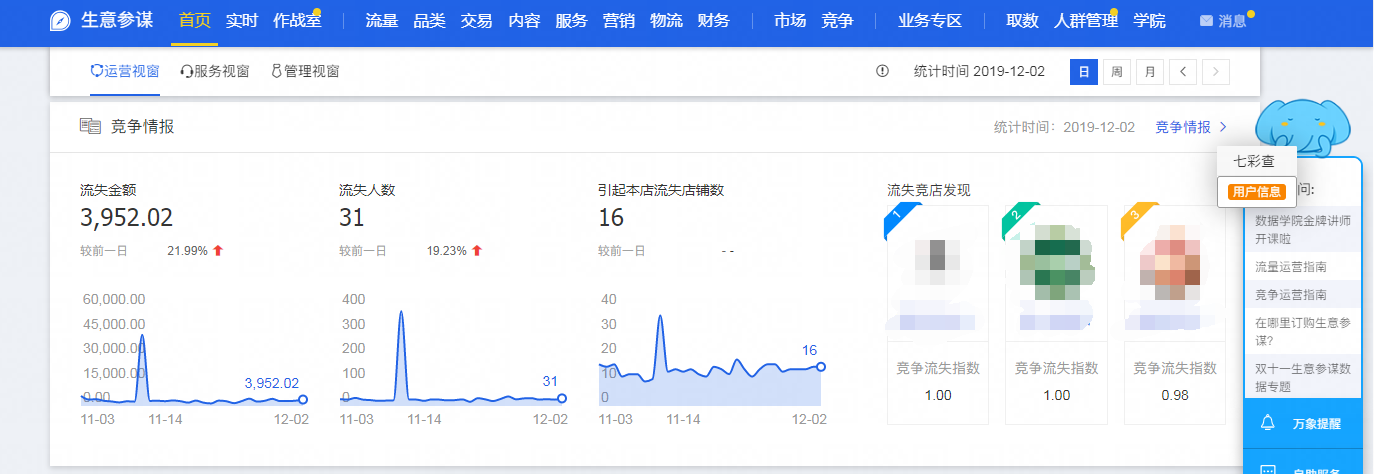Image resolution: width=1374 pixels, height=474 pixels.
Task: Click the 竞争情报 section header icon
Action: [x=91, y=126]
